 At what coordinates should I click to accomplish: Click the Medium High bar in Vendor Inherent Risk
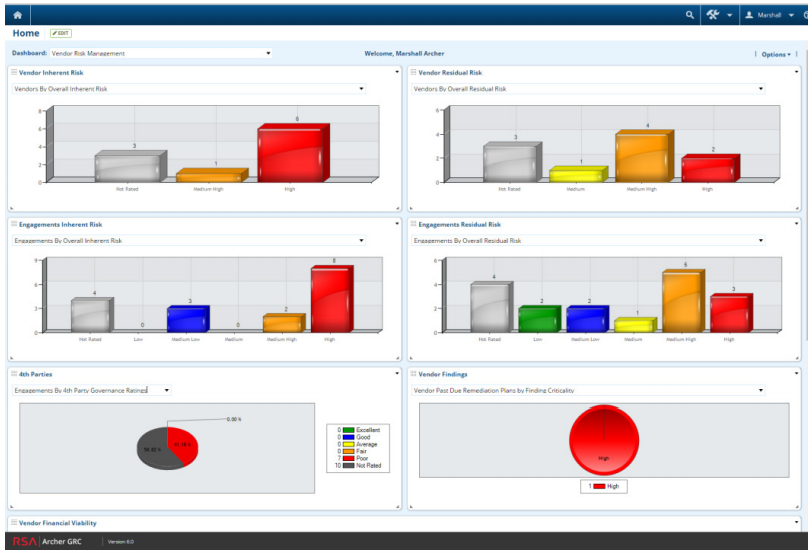pyautogui.click(x=211, y=176)
